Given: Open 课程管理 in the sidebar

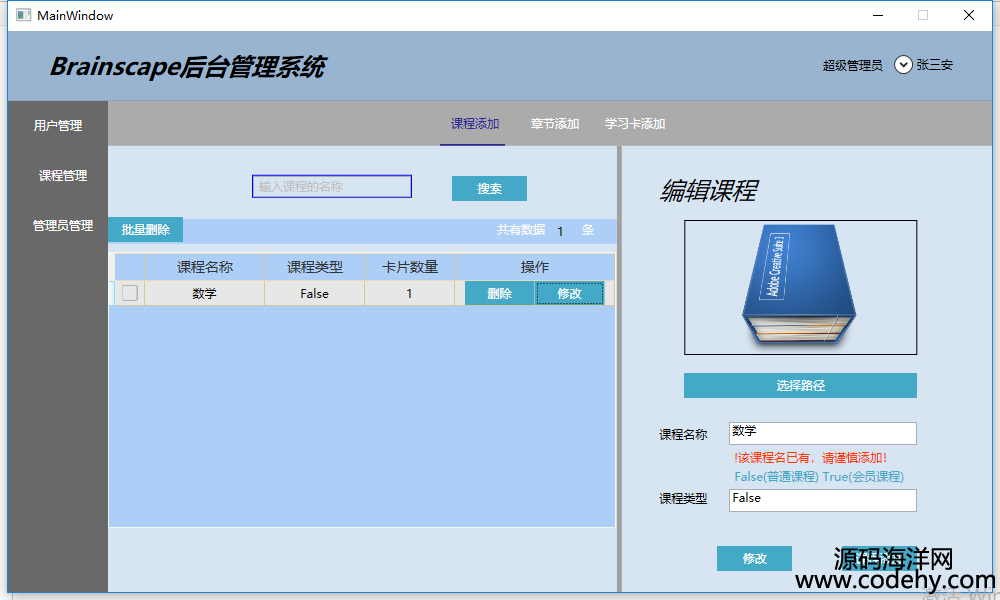Looking at the screenshot, I should coord(62,175).
